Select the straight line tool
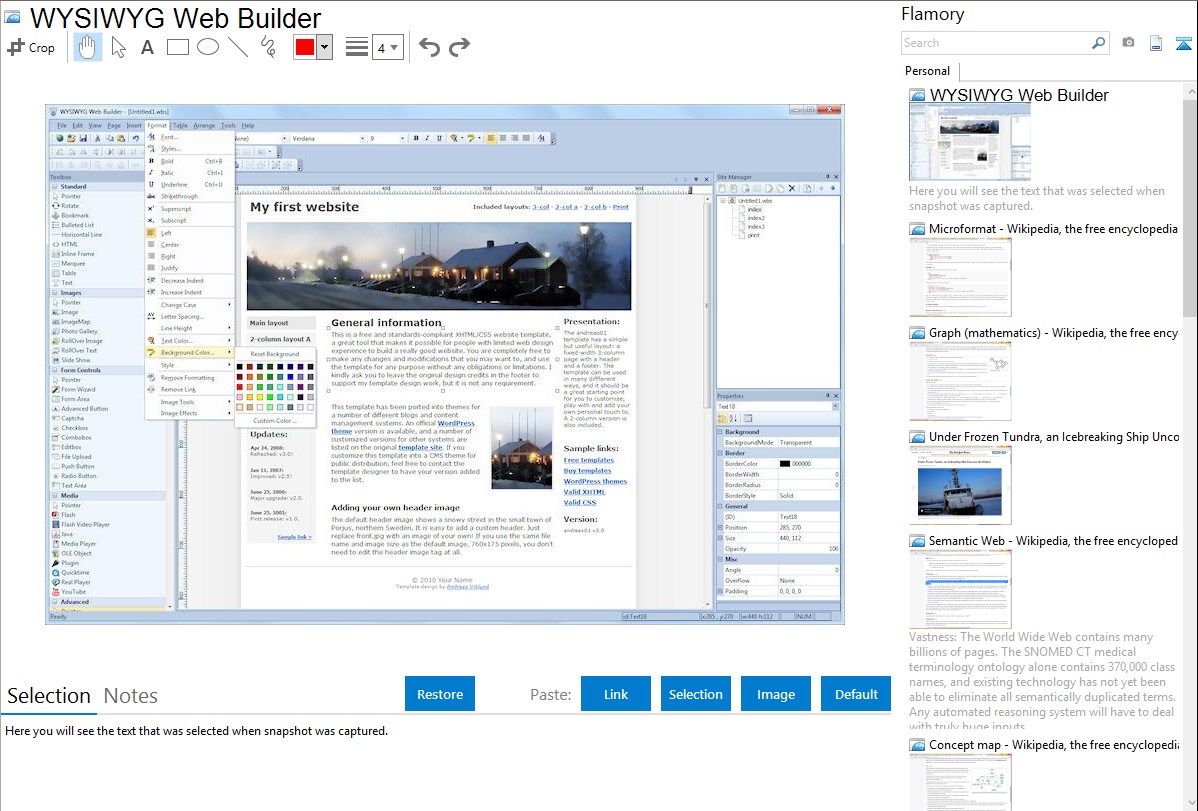This screenshot has width=1198, height=811. [x=238, y=47]
